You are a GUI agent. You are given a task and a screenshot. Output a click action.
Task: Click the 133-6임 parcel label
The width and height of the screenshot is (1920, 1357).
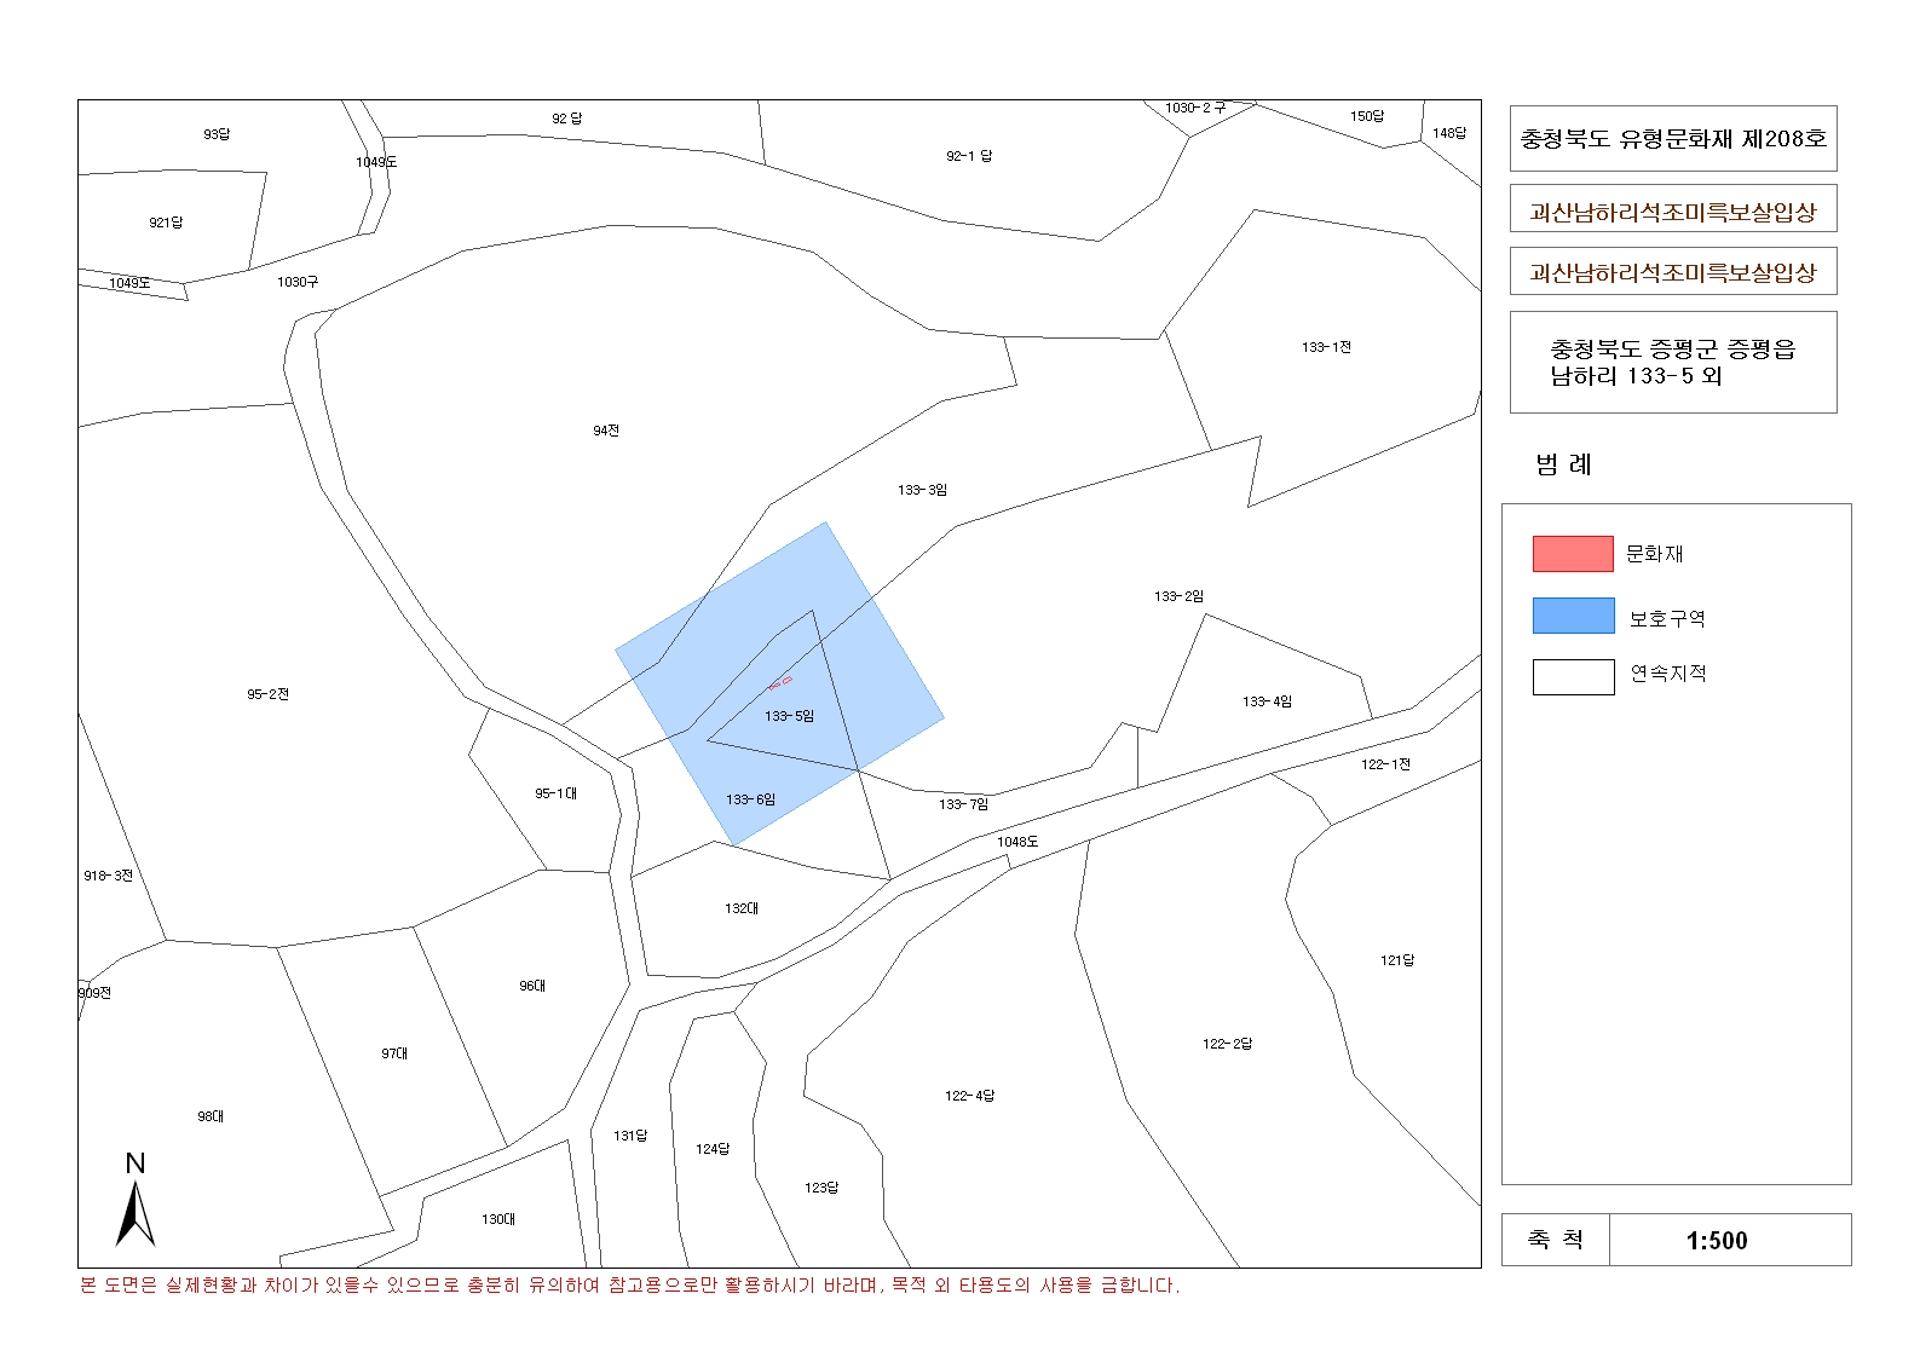coord(750,800)
